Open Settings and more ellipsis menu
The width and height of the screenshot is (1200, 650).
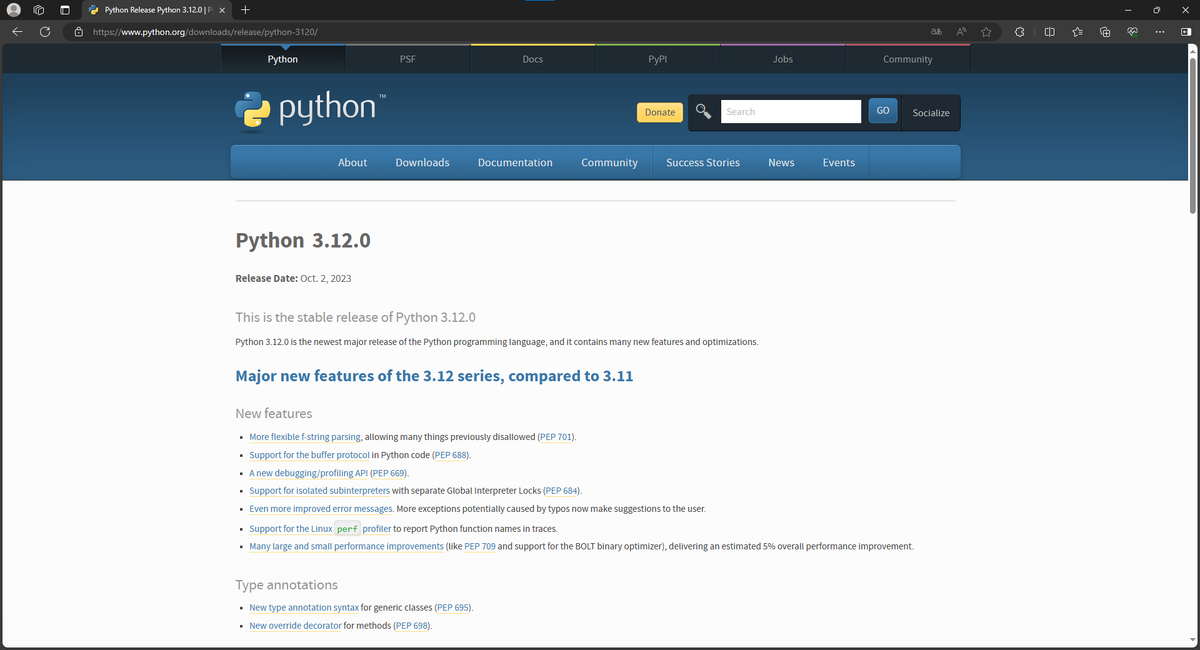[1160, 32]
